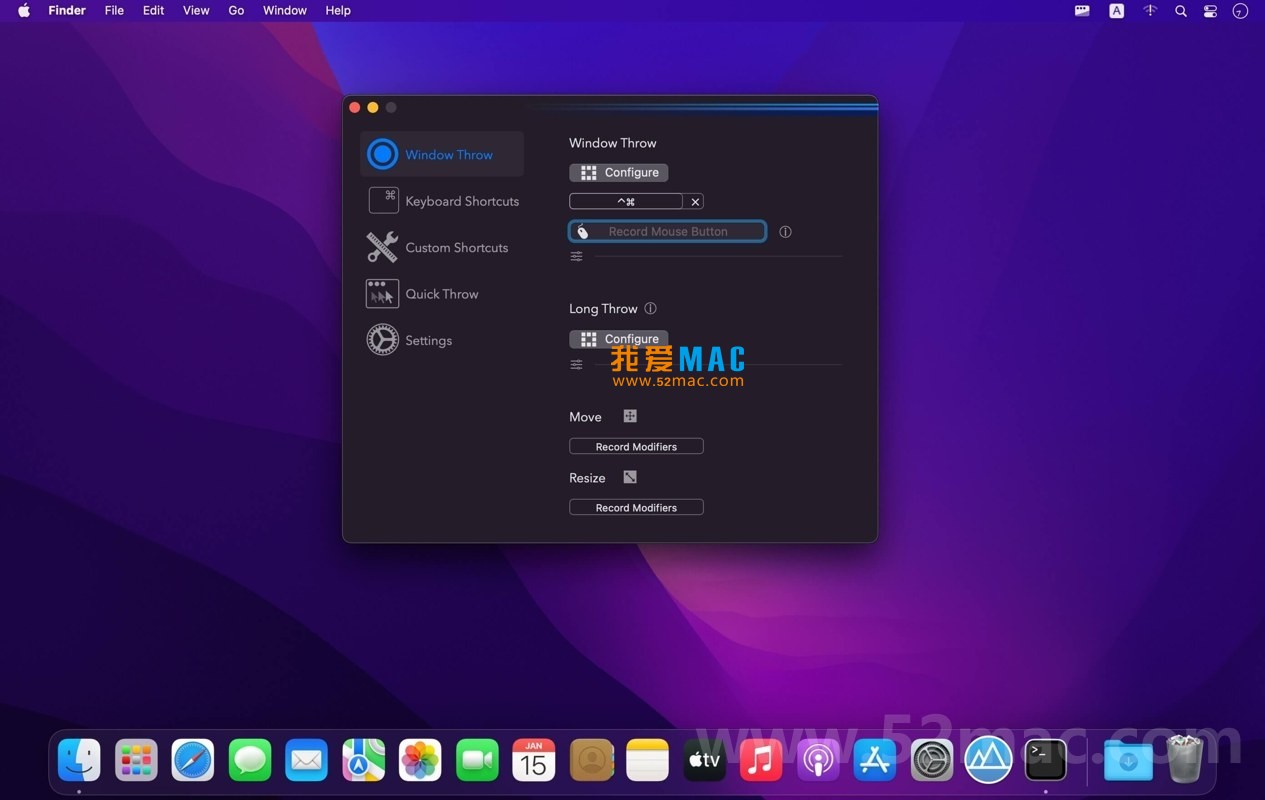Open Messages from the Dock
This screenshot has height=800, width=1265.
point(250,761)
